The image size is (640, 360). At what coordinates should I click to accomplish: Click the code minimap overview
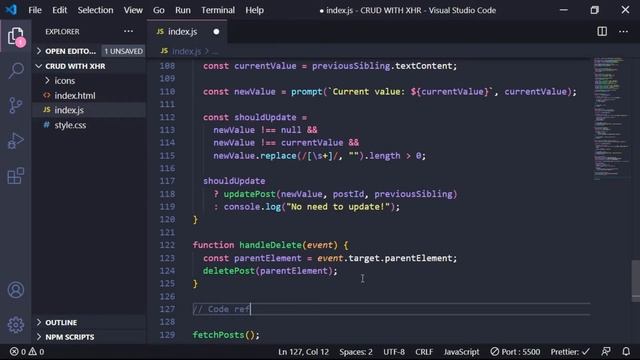click(x=611, y=118)
